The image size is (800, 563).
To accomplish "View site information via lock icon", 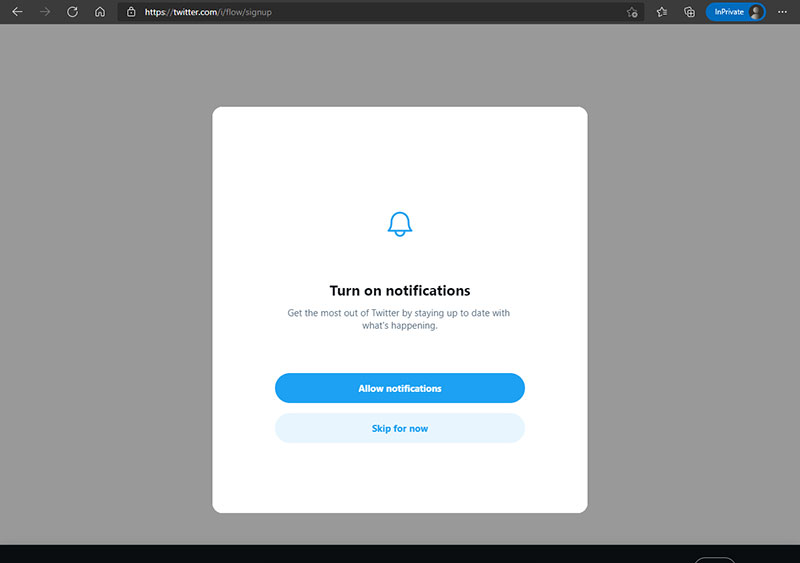I will point(131,12).
